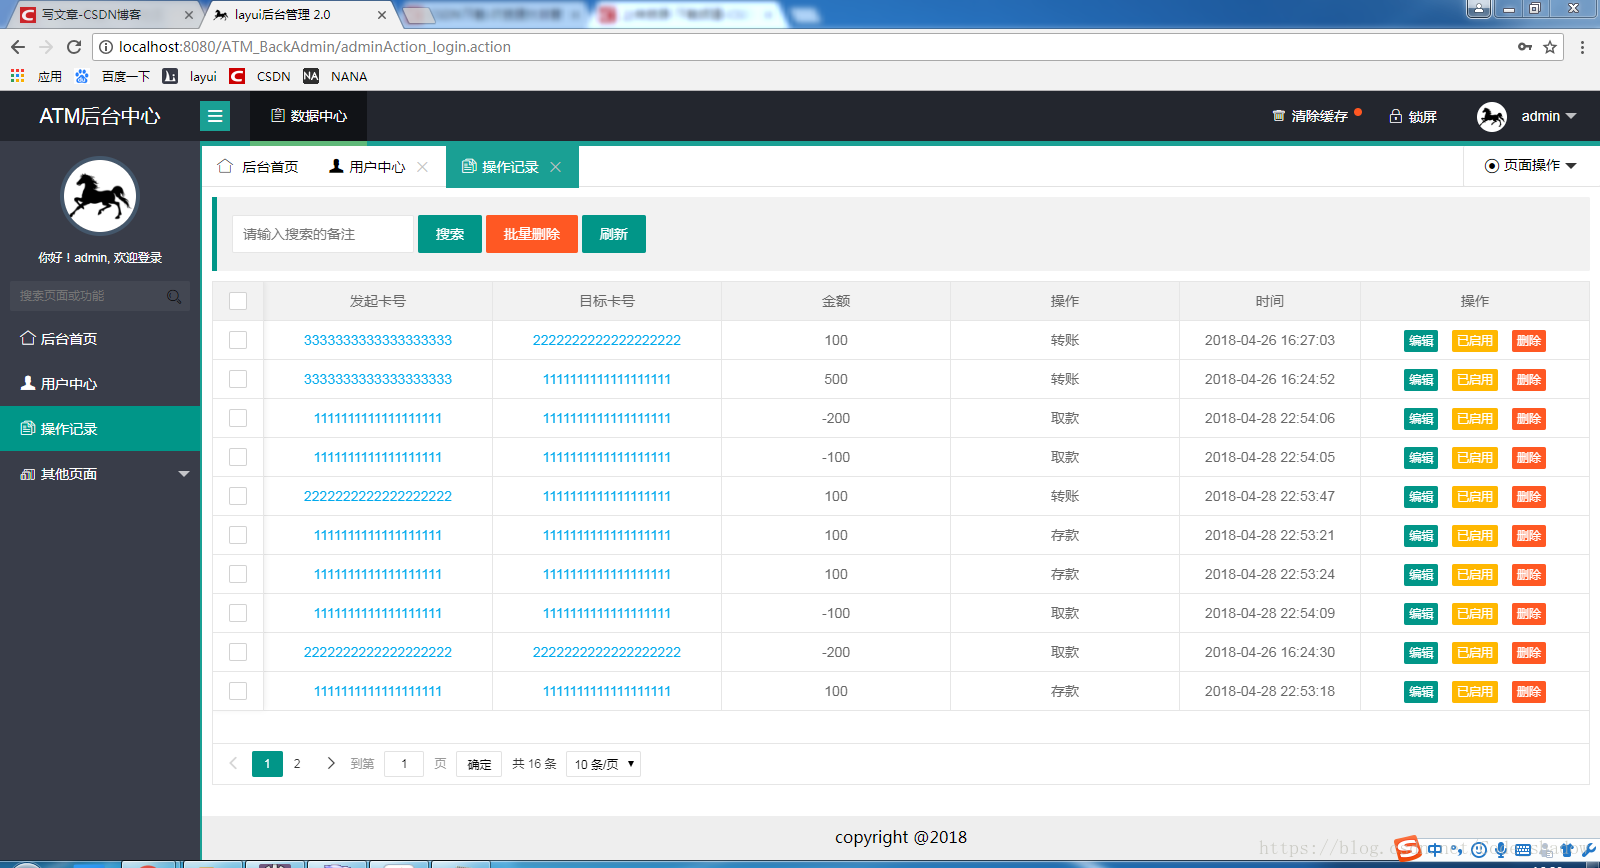Click the 刷新 refresh button

pyautogui.click(x=614, y=234)
